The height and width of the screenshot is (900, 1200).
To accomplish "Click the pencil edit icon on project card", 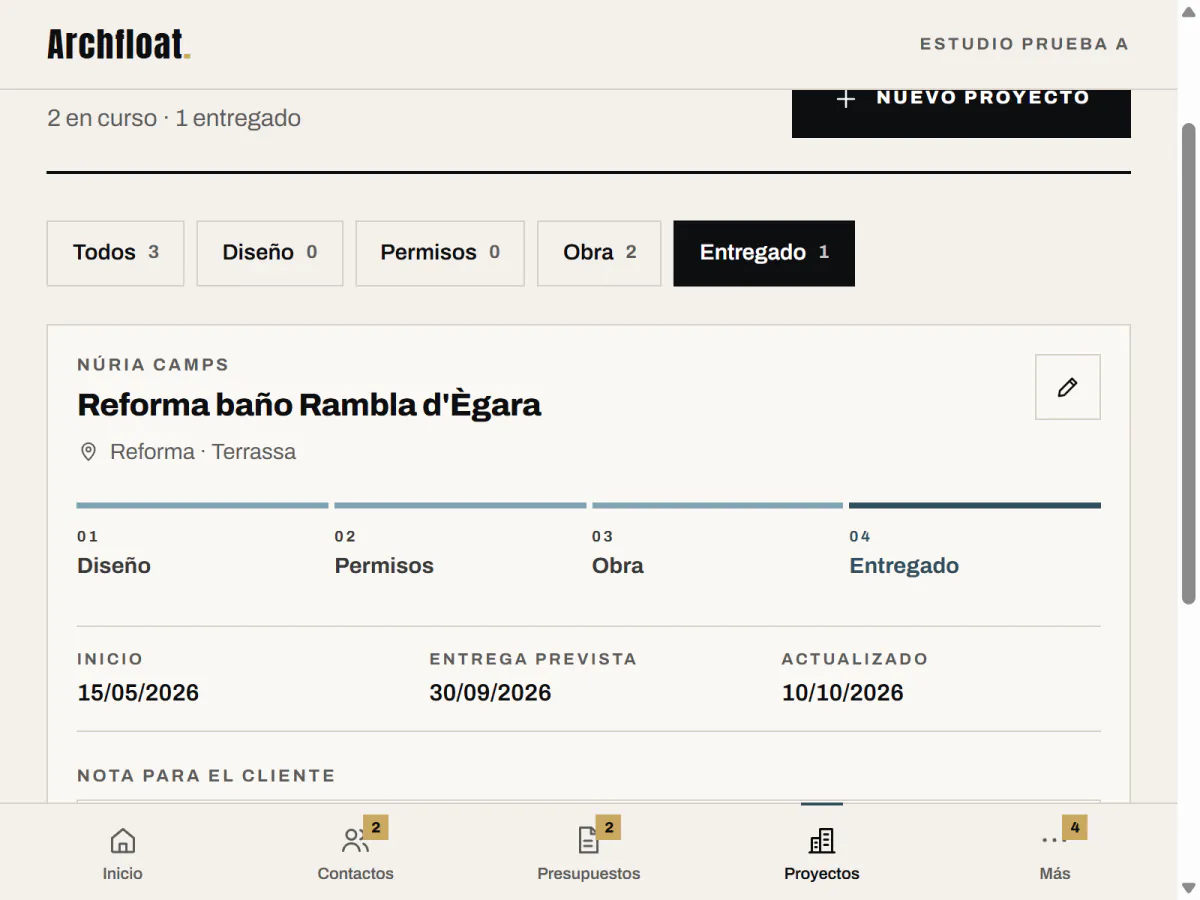I will coord(1067,387).
